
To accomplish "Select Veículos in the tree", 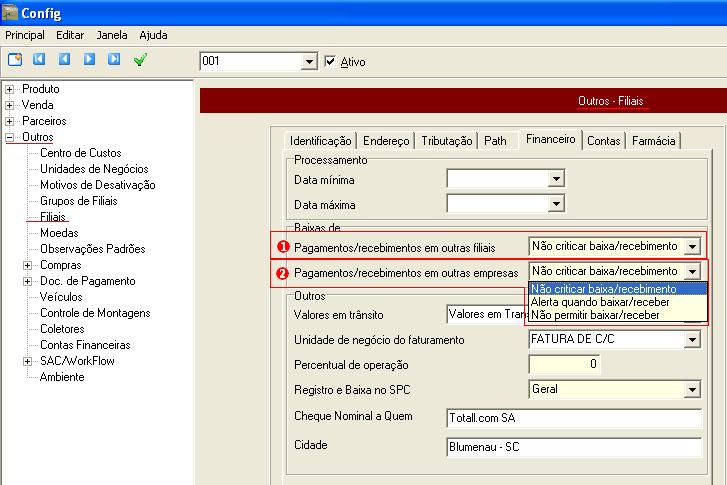I will click(61, 297).
